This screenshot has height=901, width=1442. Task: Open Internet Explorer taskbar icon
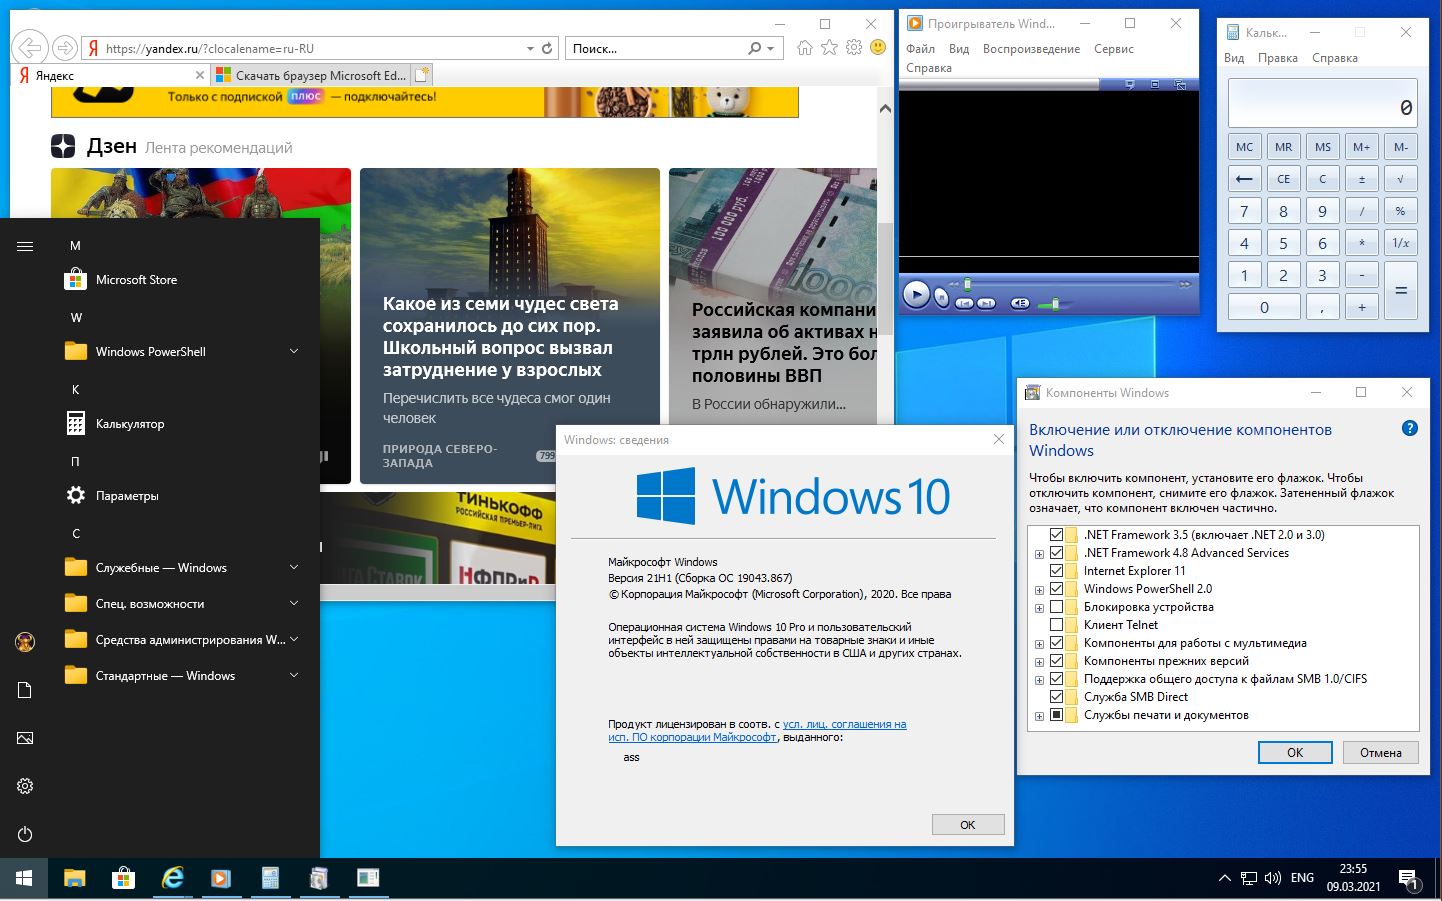(x=172, y=878)
